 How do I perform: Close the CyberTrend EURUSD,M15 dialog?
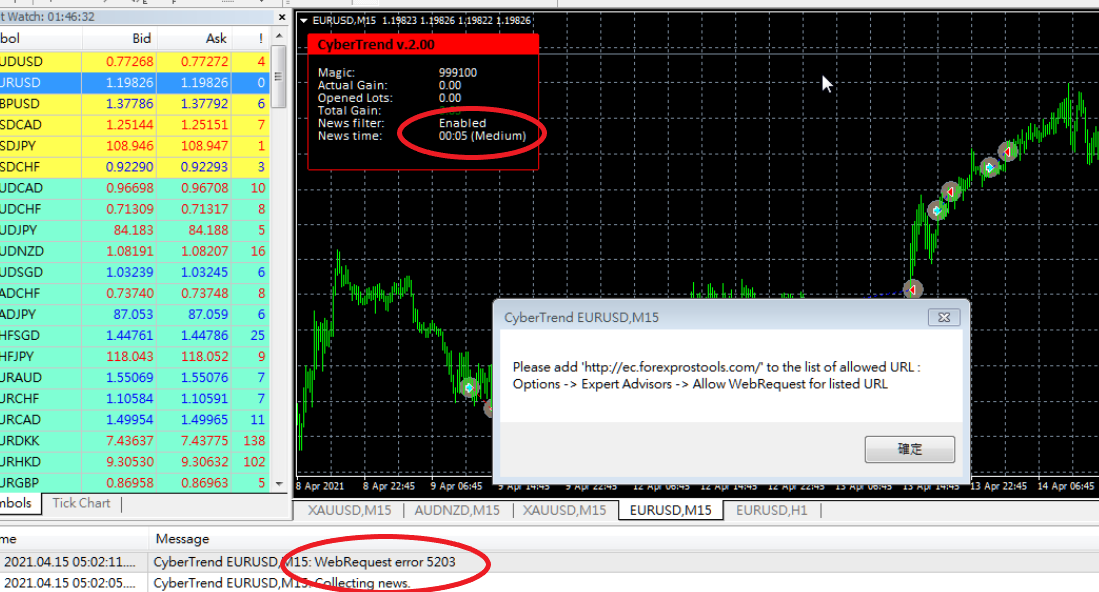pos(943,317)
